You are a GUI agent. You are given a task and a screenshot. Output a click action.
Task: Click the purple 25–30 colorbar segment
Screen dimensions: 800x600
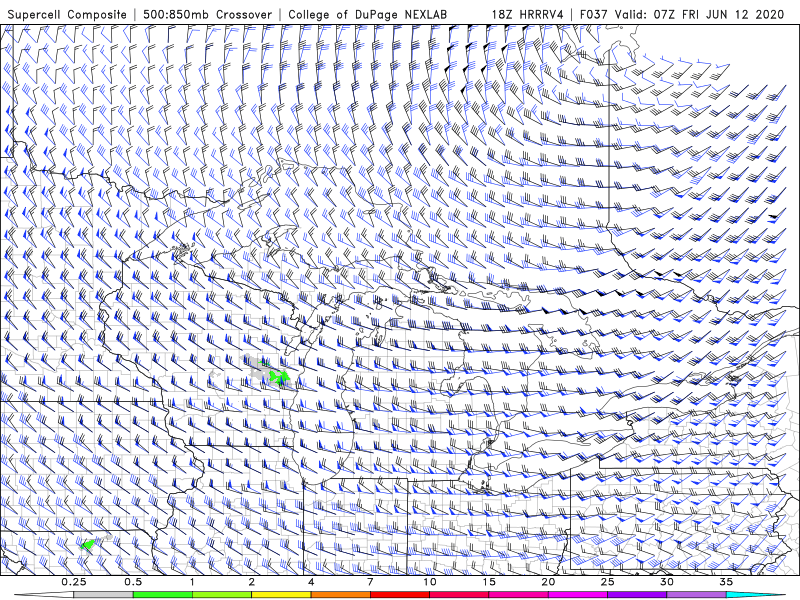point(637,595)
